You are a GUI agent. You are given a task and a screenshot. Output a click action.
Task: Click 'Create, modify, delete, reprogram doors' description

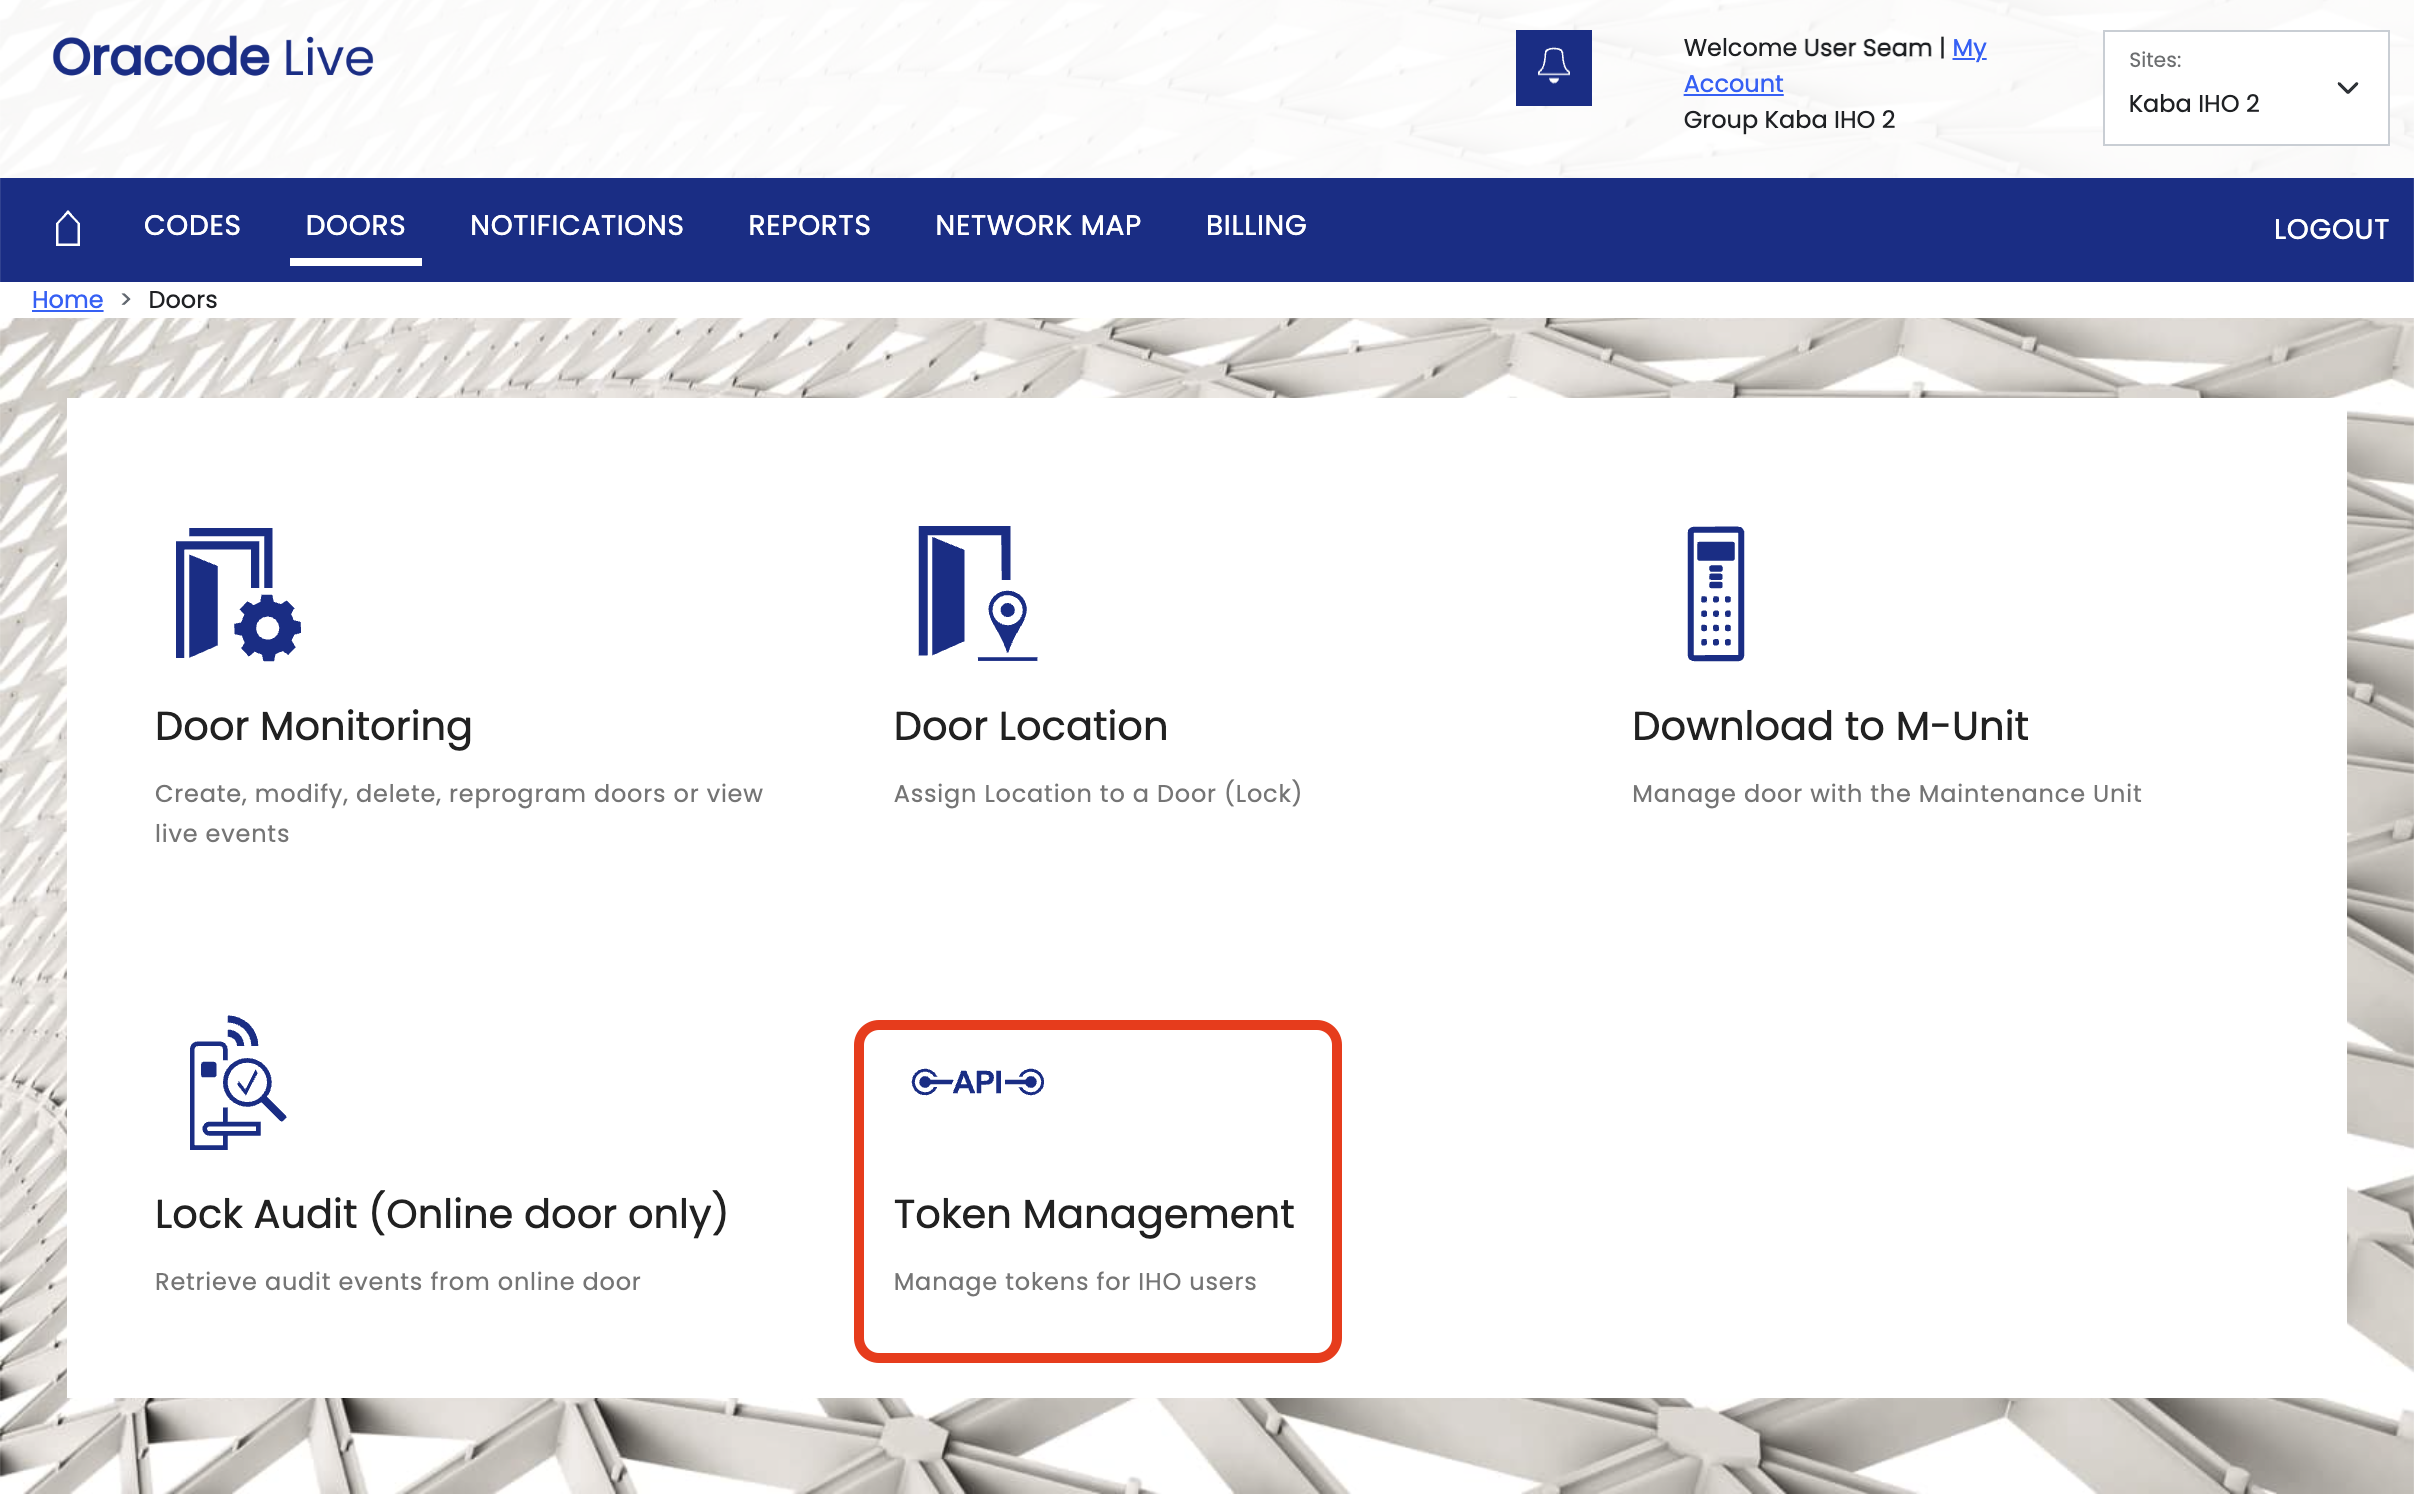[458, 814]
